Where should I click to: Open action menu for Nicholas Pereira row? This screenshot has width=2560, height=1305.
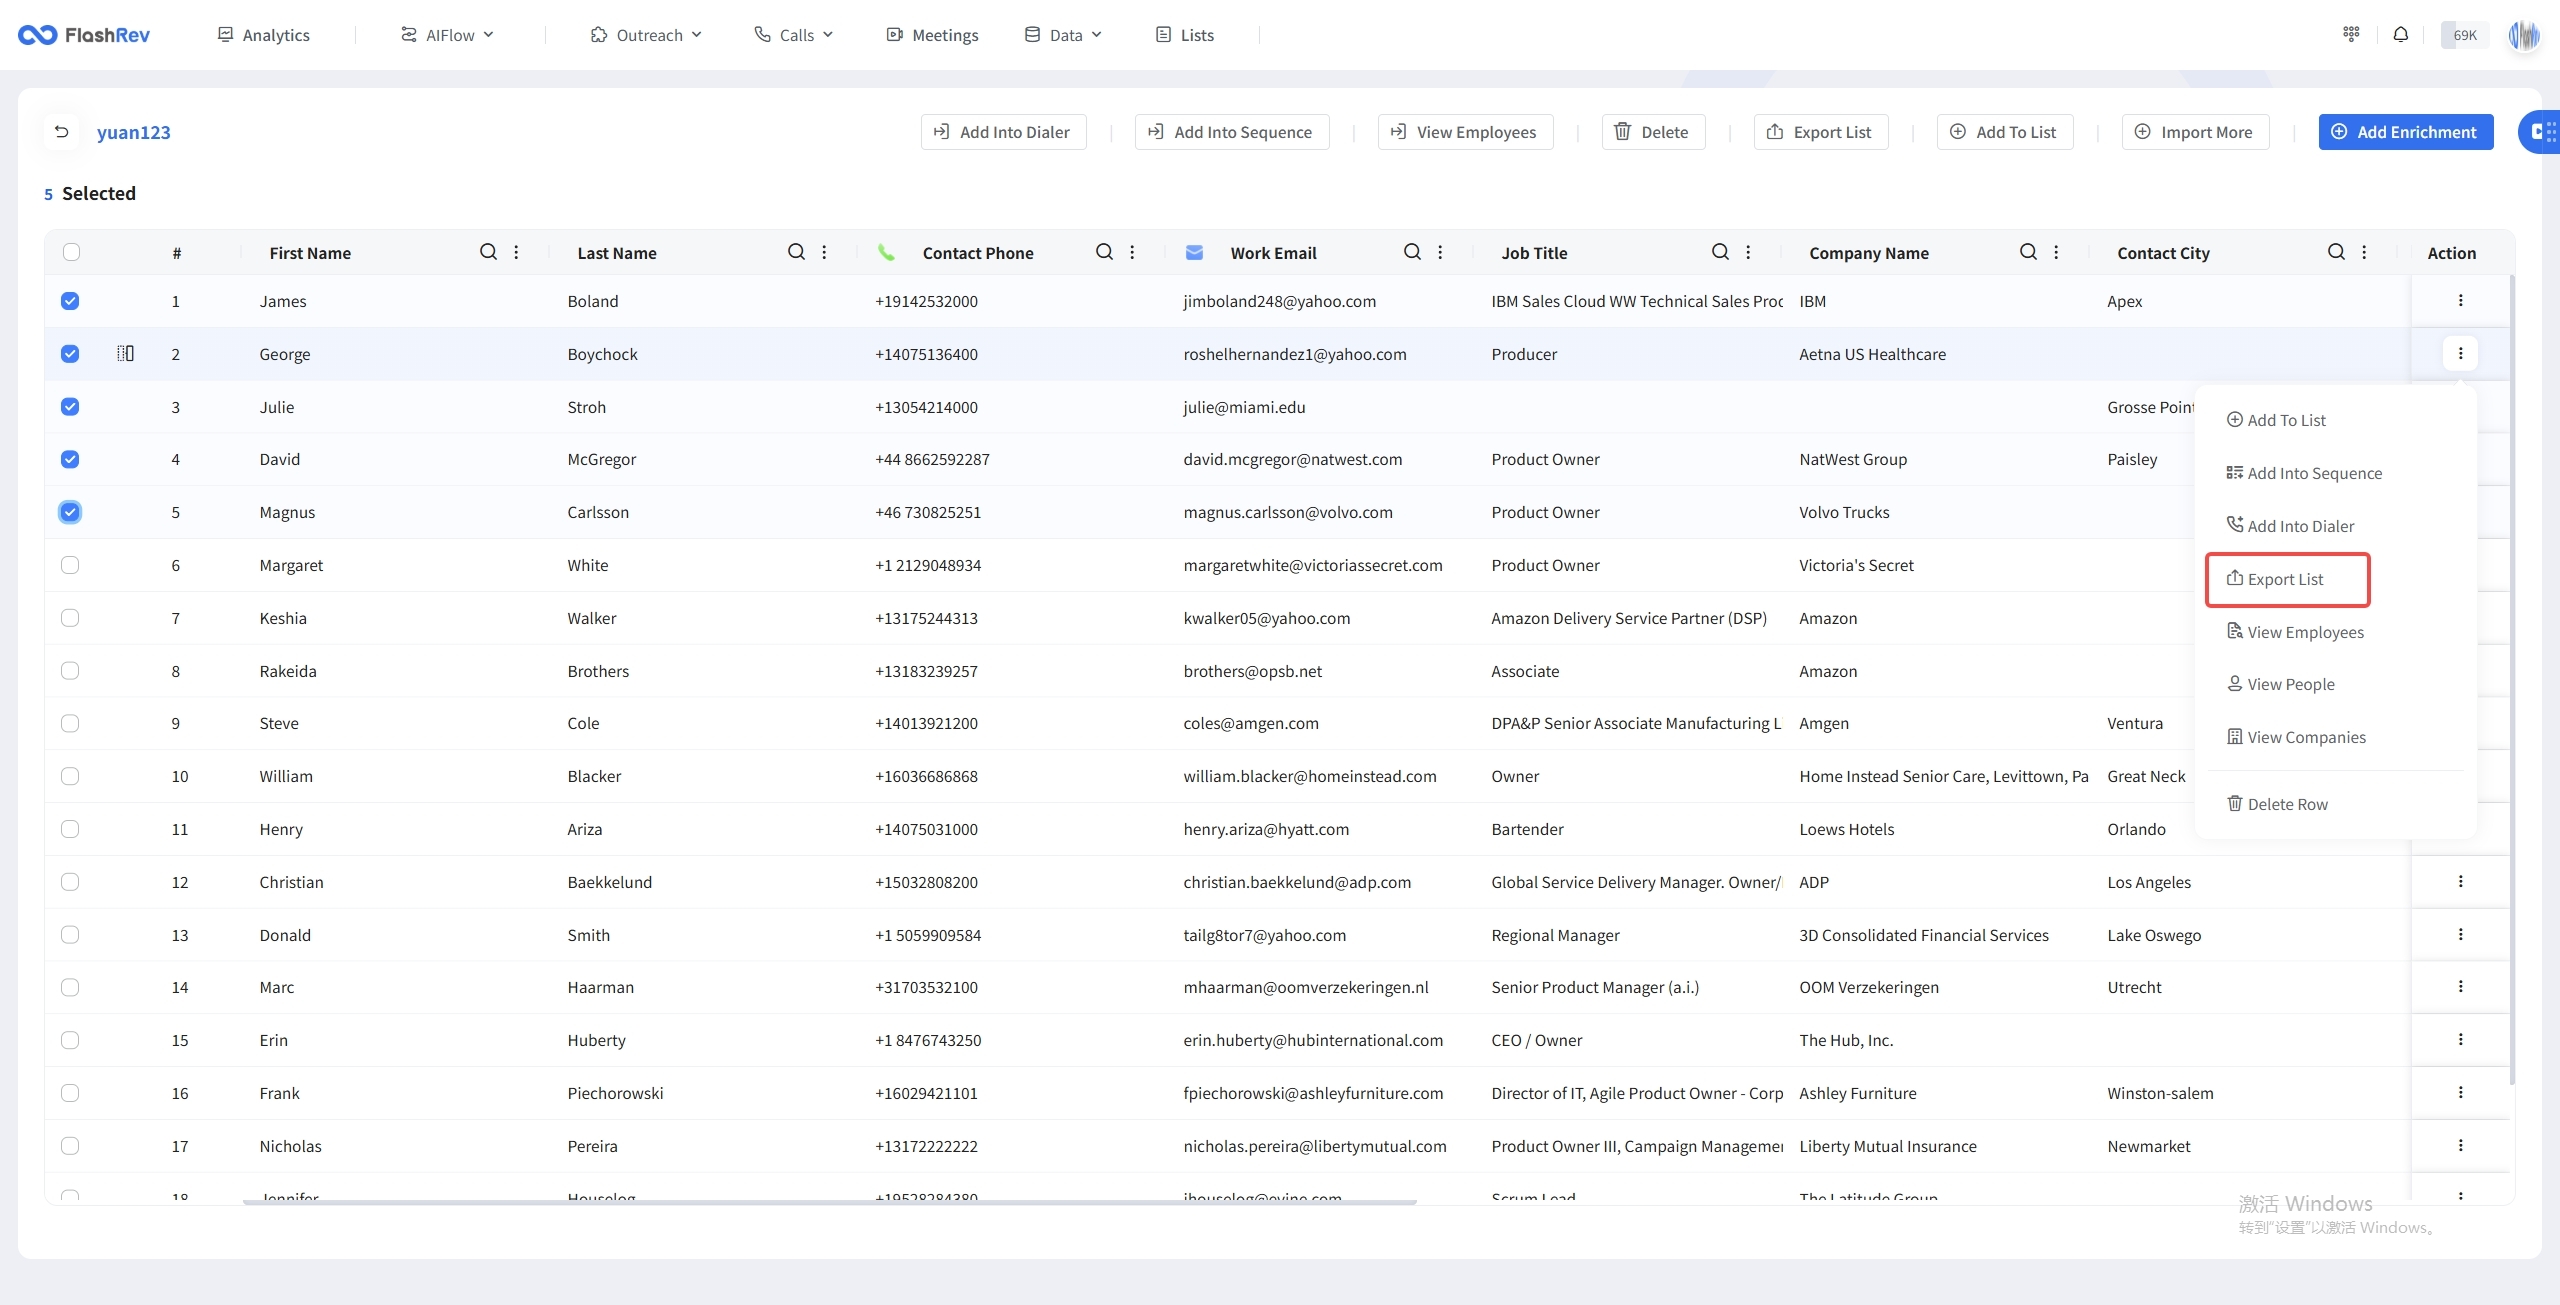[2460, 1145]
